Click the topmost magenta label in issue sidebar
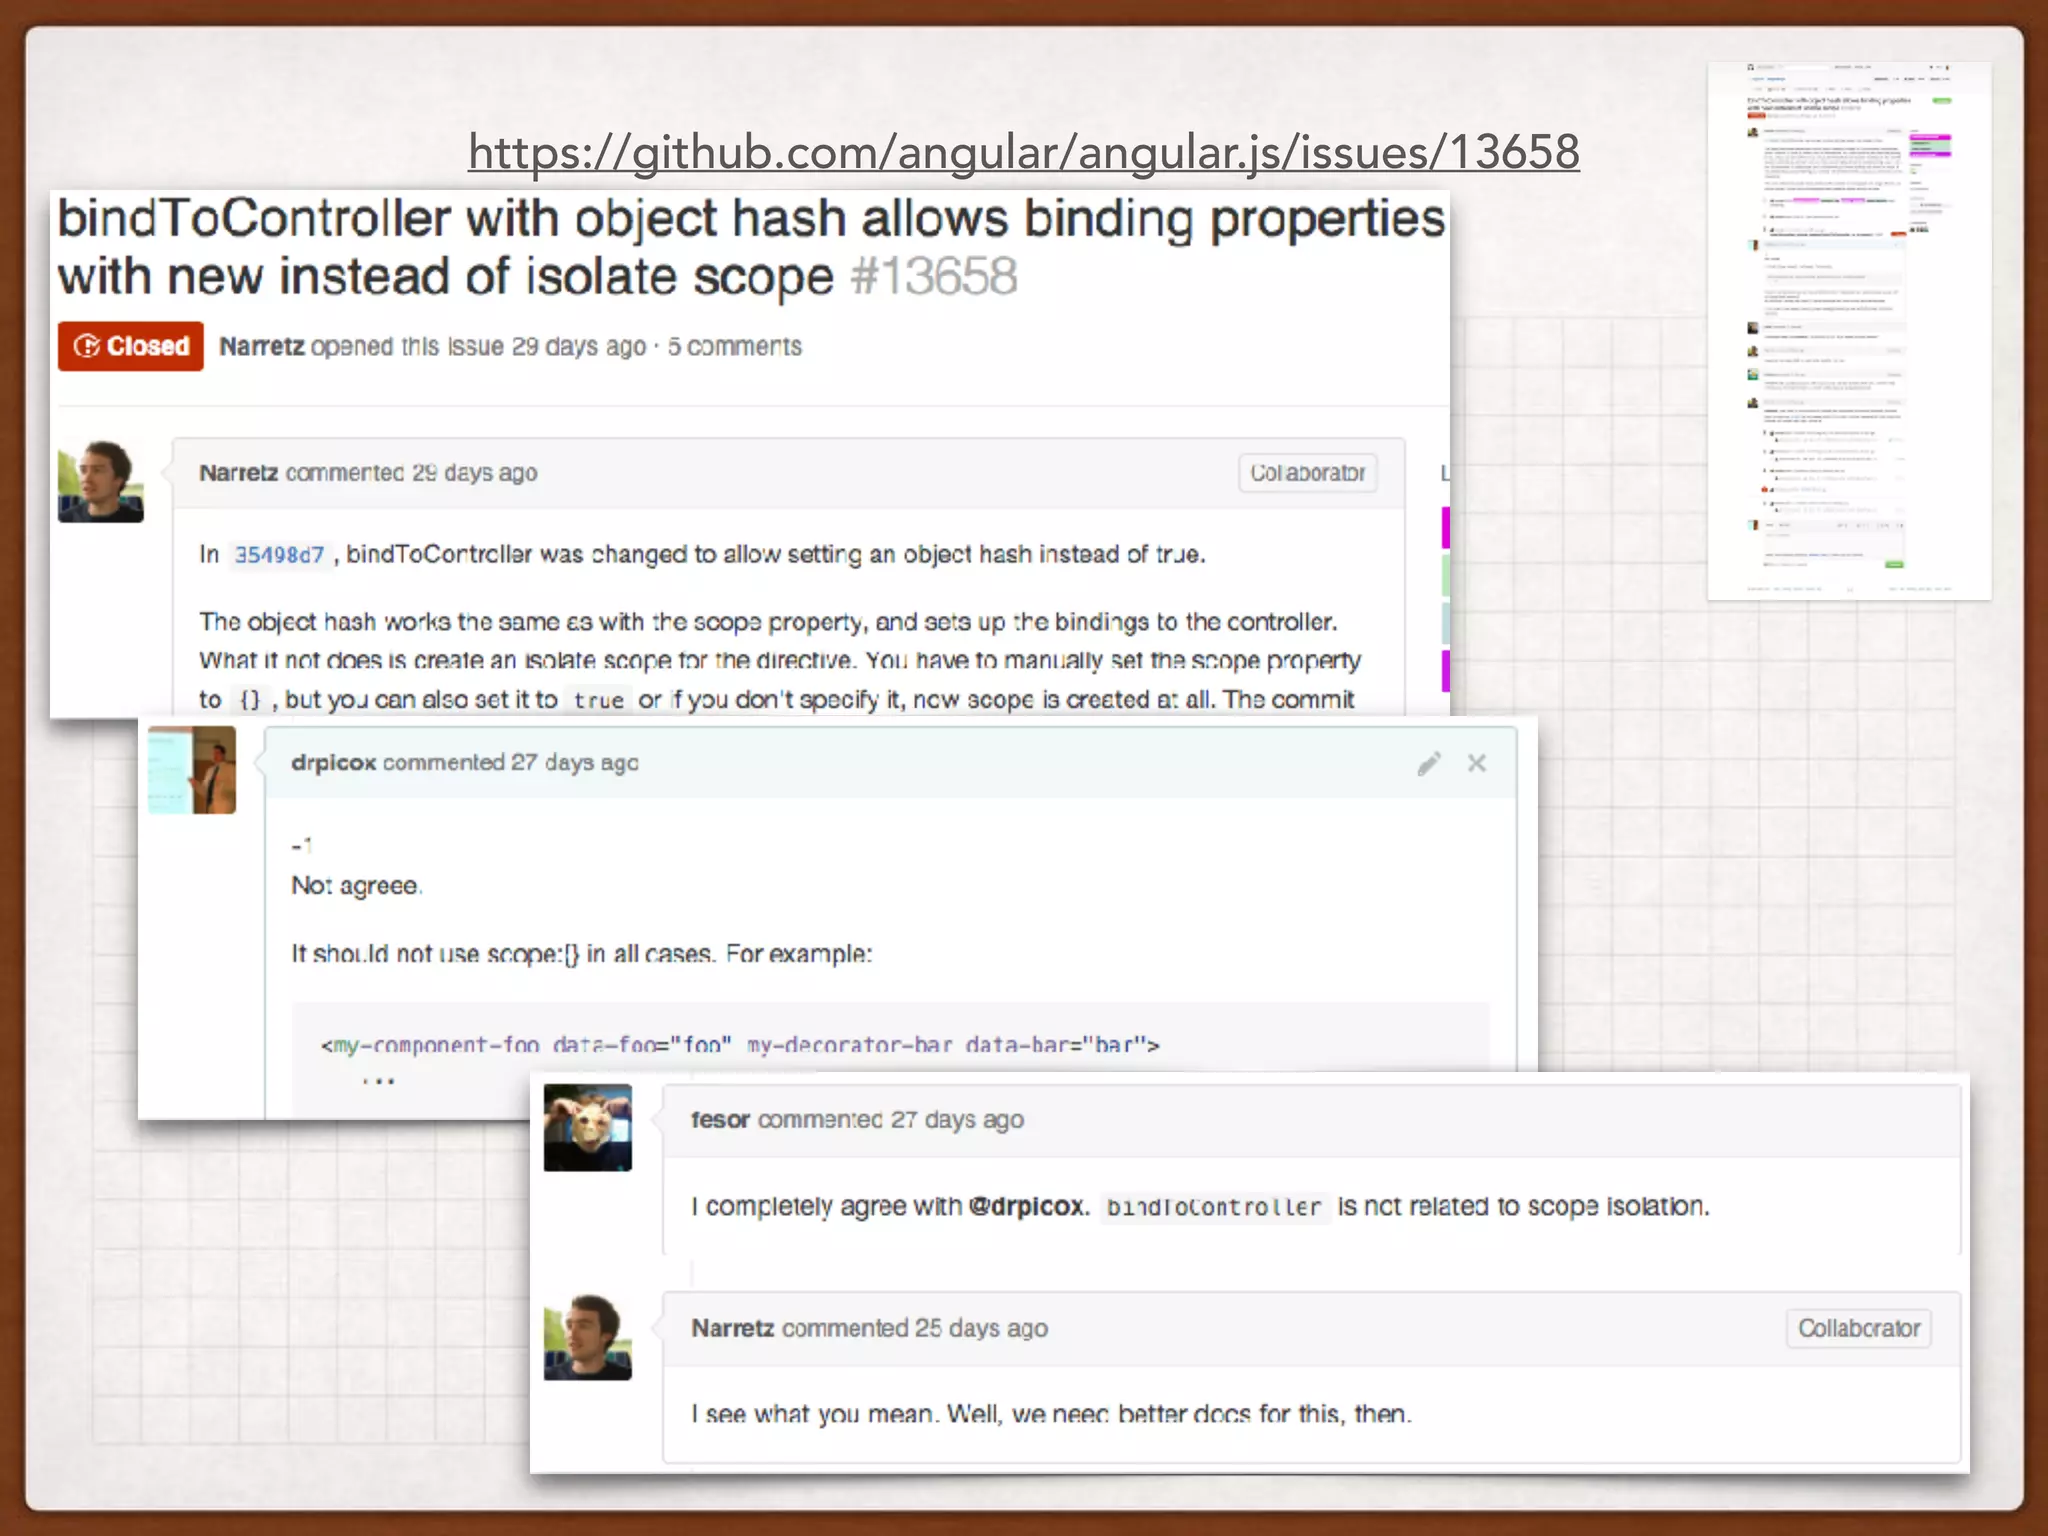The image size is (2048, 1536). 1446,528
